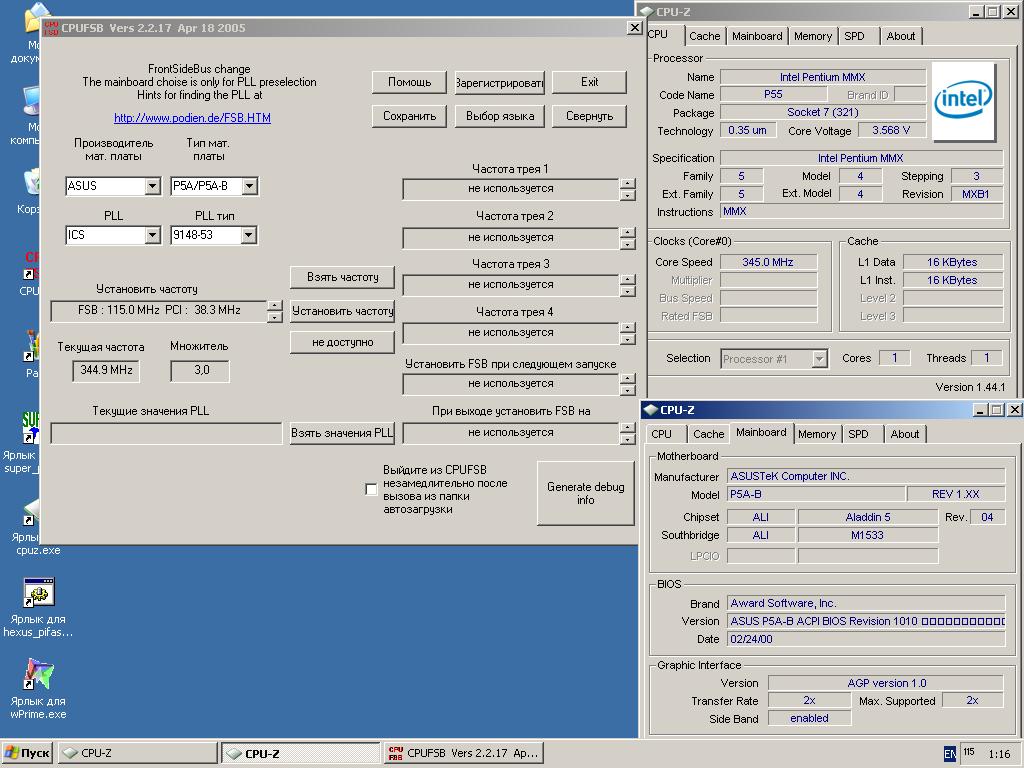Switch to Cache tab in upper CPU-Z
1024x768 pixels.
pos(705,37)
